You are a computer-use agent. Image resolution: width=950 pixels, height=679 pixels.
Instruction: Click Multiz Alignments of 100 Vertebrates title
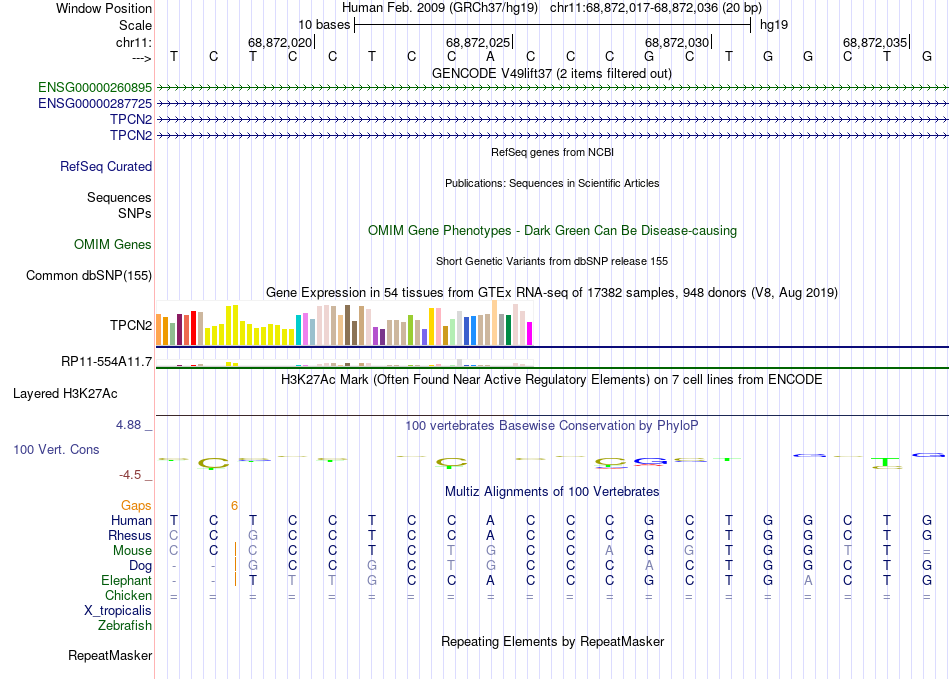pos(552,491)
